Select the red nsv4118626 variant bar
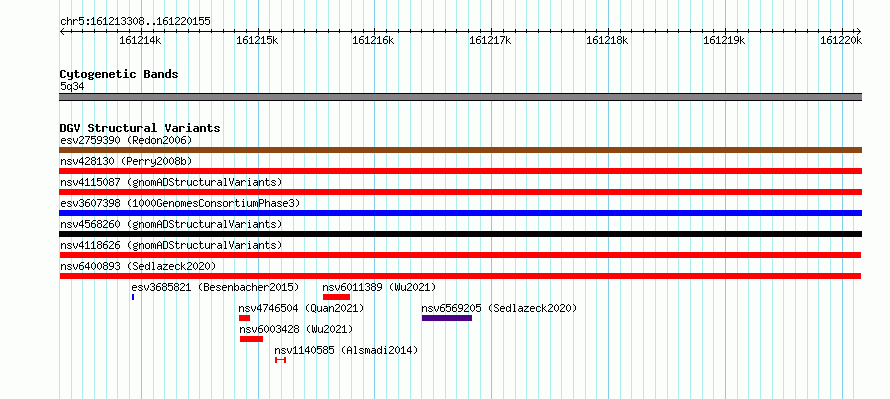 click(460, 255)
